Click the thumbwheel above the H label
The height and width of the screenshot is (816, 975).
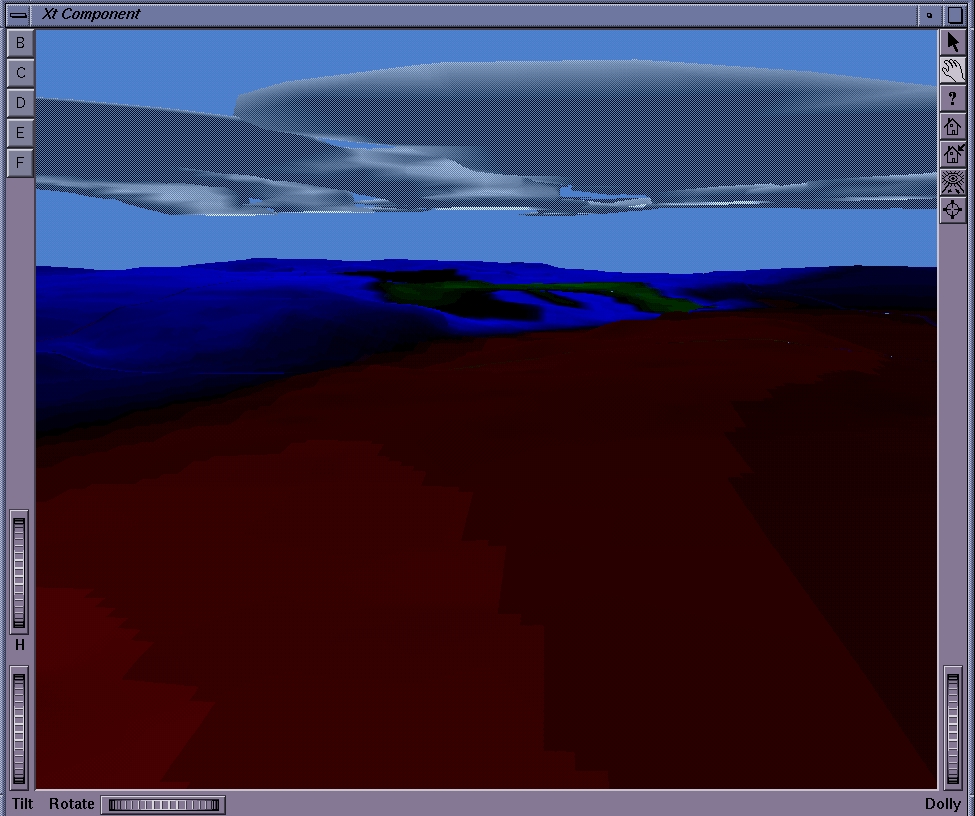[x=19, y=572]
